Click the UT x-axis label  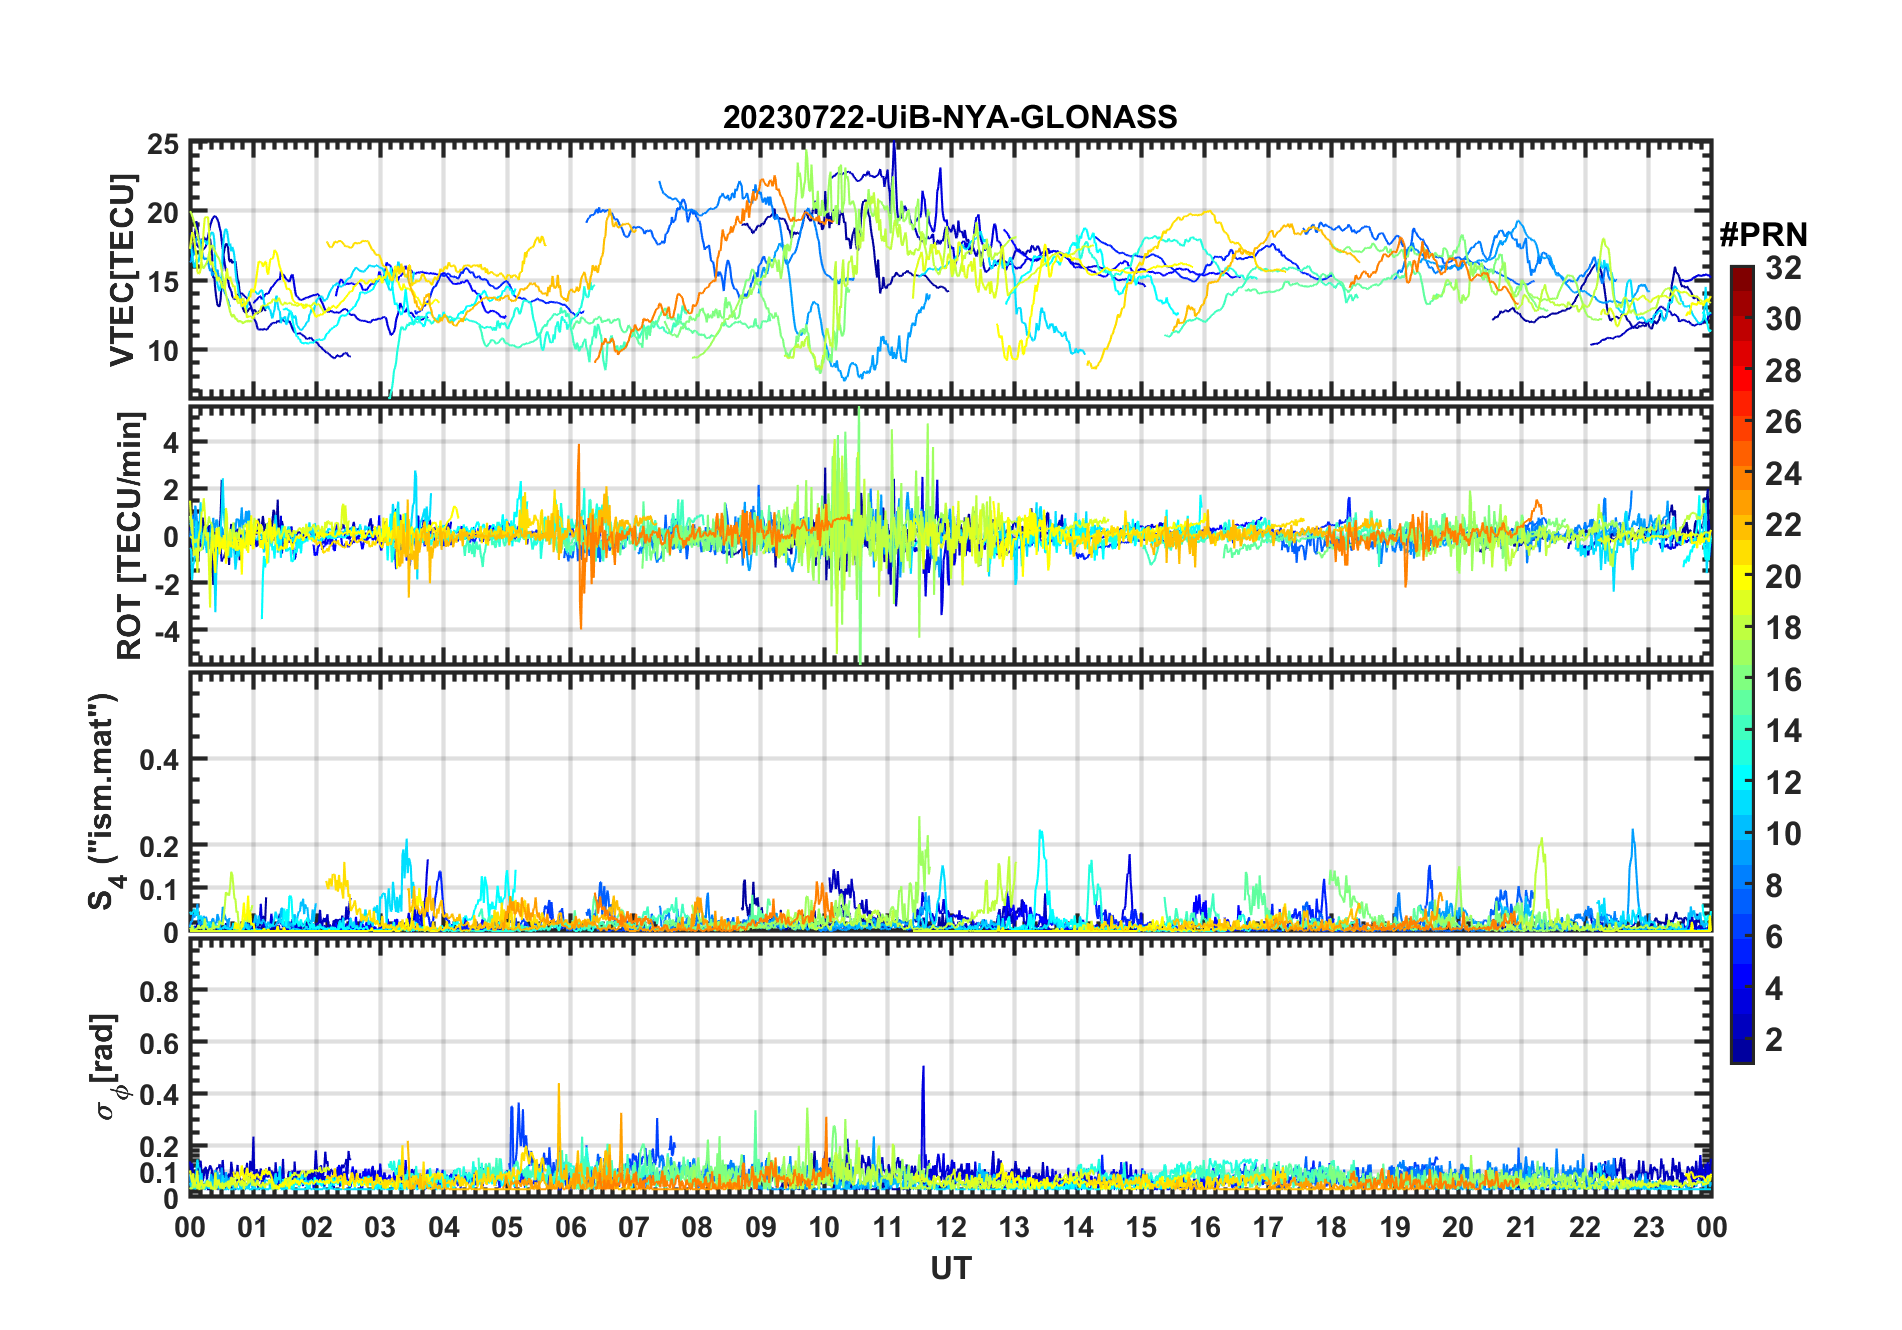click(x=950, y=1268)
